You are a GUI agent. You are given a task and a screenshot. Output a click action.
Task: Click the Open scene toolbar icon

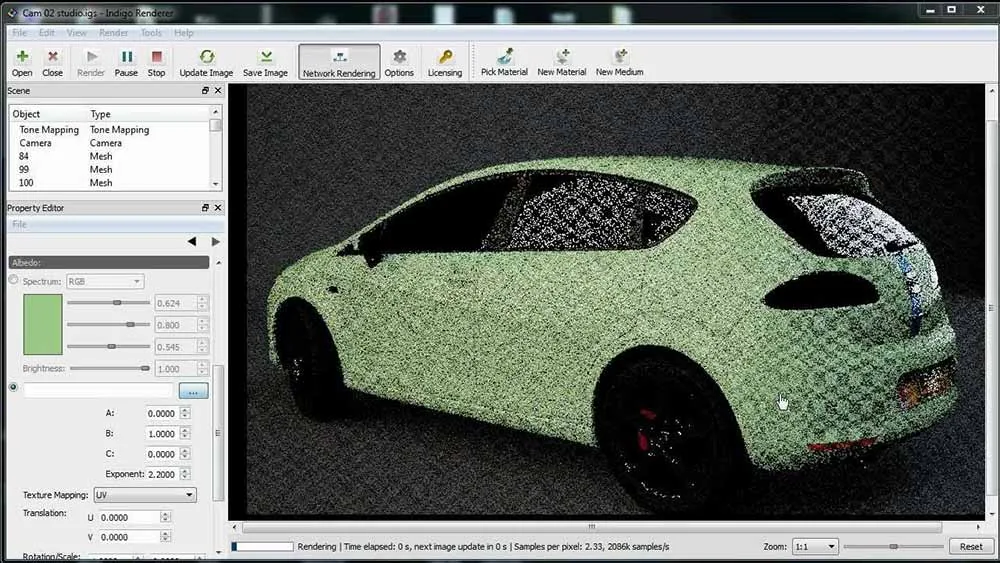coord(22,57)
